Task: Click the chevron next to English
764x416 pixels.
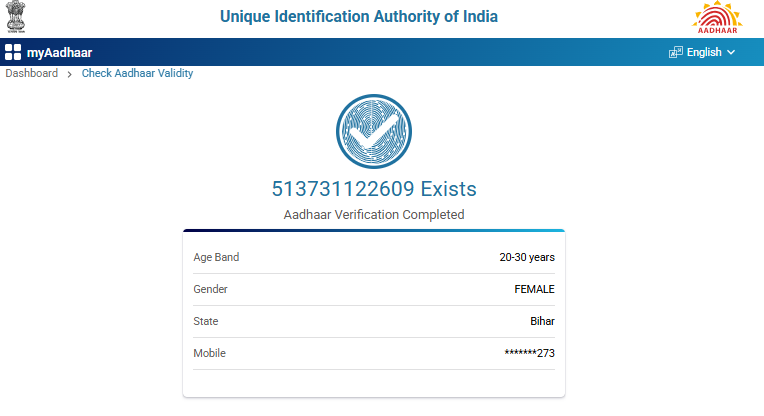Action: point(731,52)
